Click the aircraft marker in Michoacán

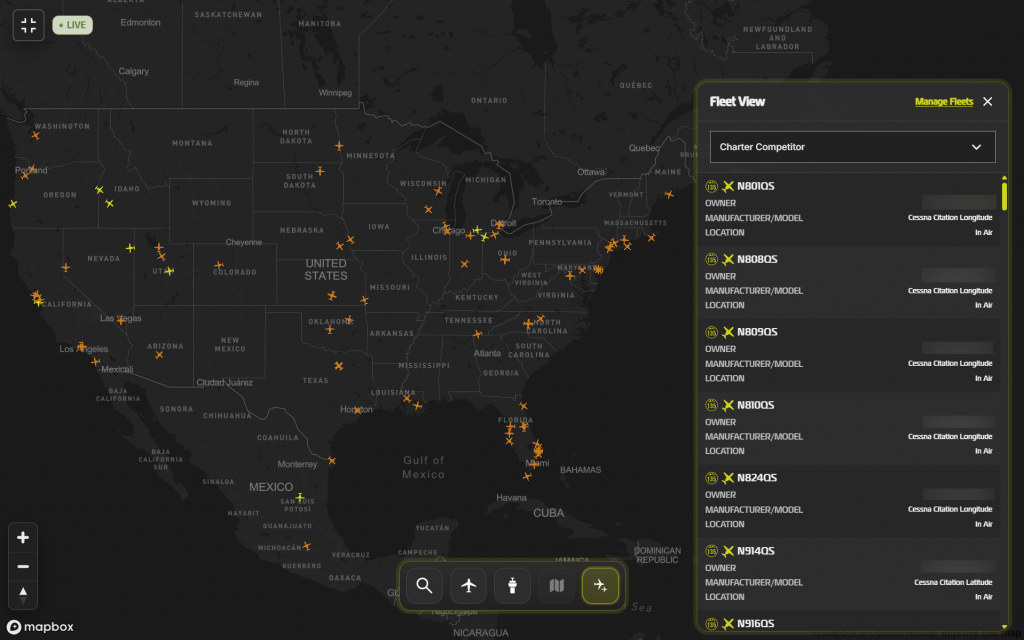306,546
